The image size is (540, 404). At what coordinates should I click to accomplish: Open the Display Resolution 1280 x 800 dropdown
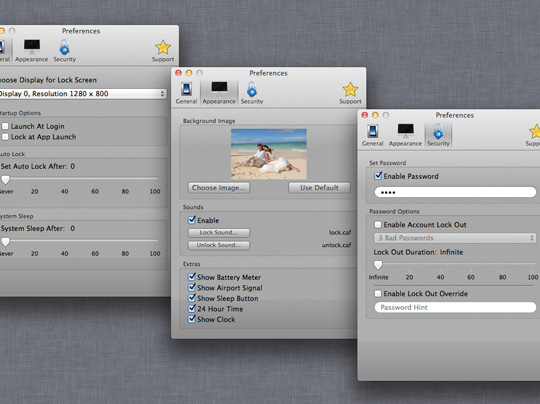click(x=82, y=94)
